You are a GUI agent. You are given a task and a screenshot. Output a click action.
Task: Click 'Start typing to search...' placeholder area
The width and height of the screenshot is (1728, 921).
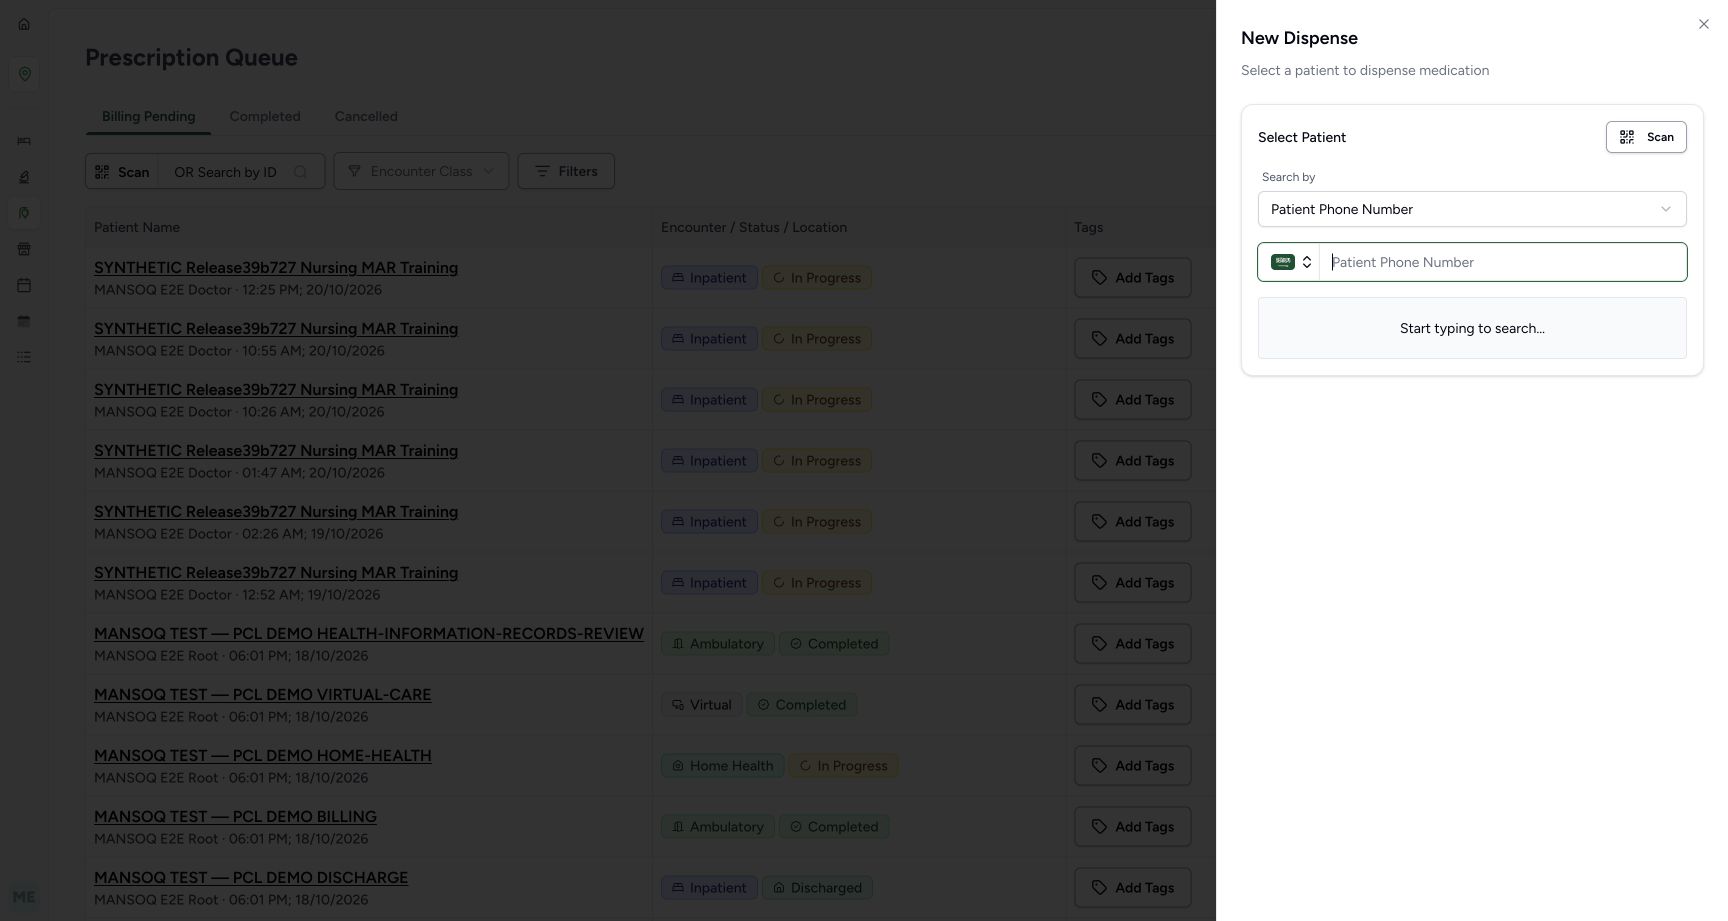[1472, 328]
